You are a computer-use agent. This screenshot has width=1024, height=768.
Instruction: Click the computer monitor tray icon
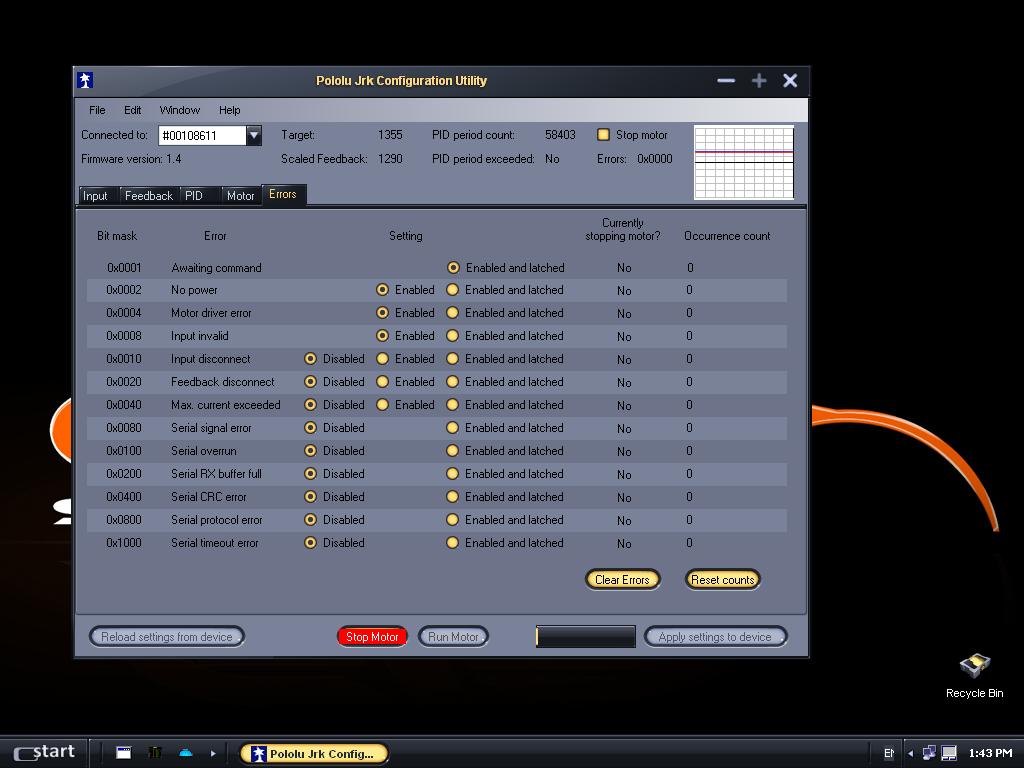pos(949,753)
